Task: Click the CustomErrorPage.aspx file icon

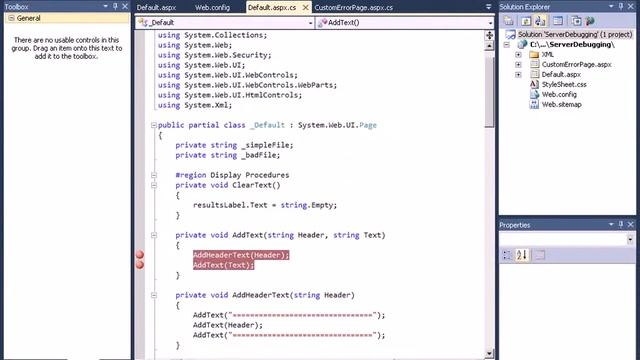Action: click(x=534, y=64)
